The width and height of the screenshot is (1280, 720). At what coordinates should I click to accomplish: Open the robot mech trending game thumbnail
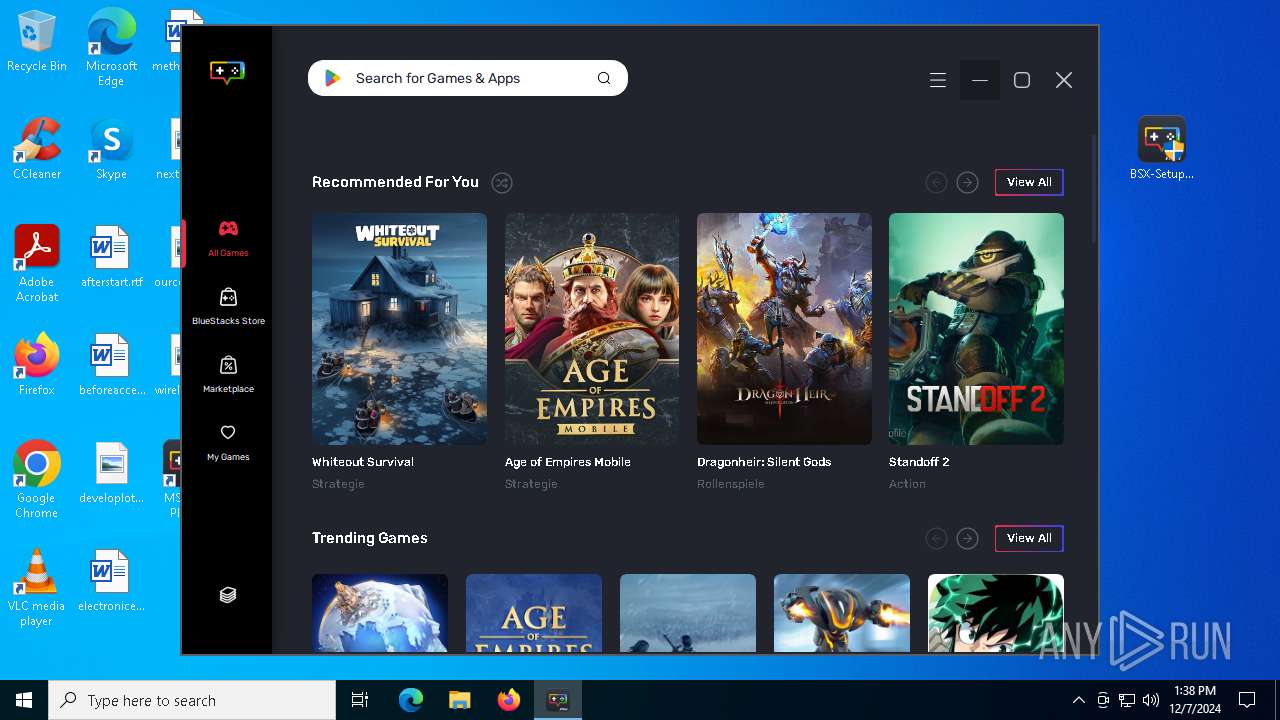842,613
